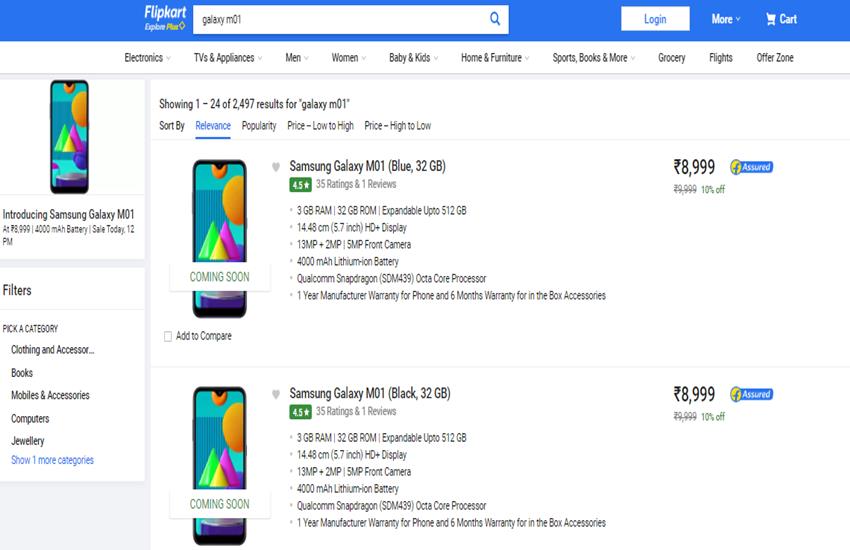Open the Home & Furniture dropdown
Screen dimensions: 850x550
[x=495, y=58]
